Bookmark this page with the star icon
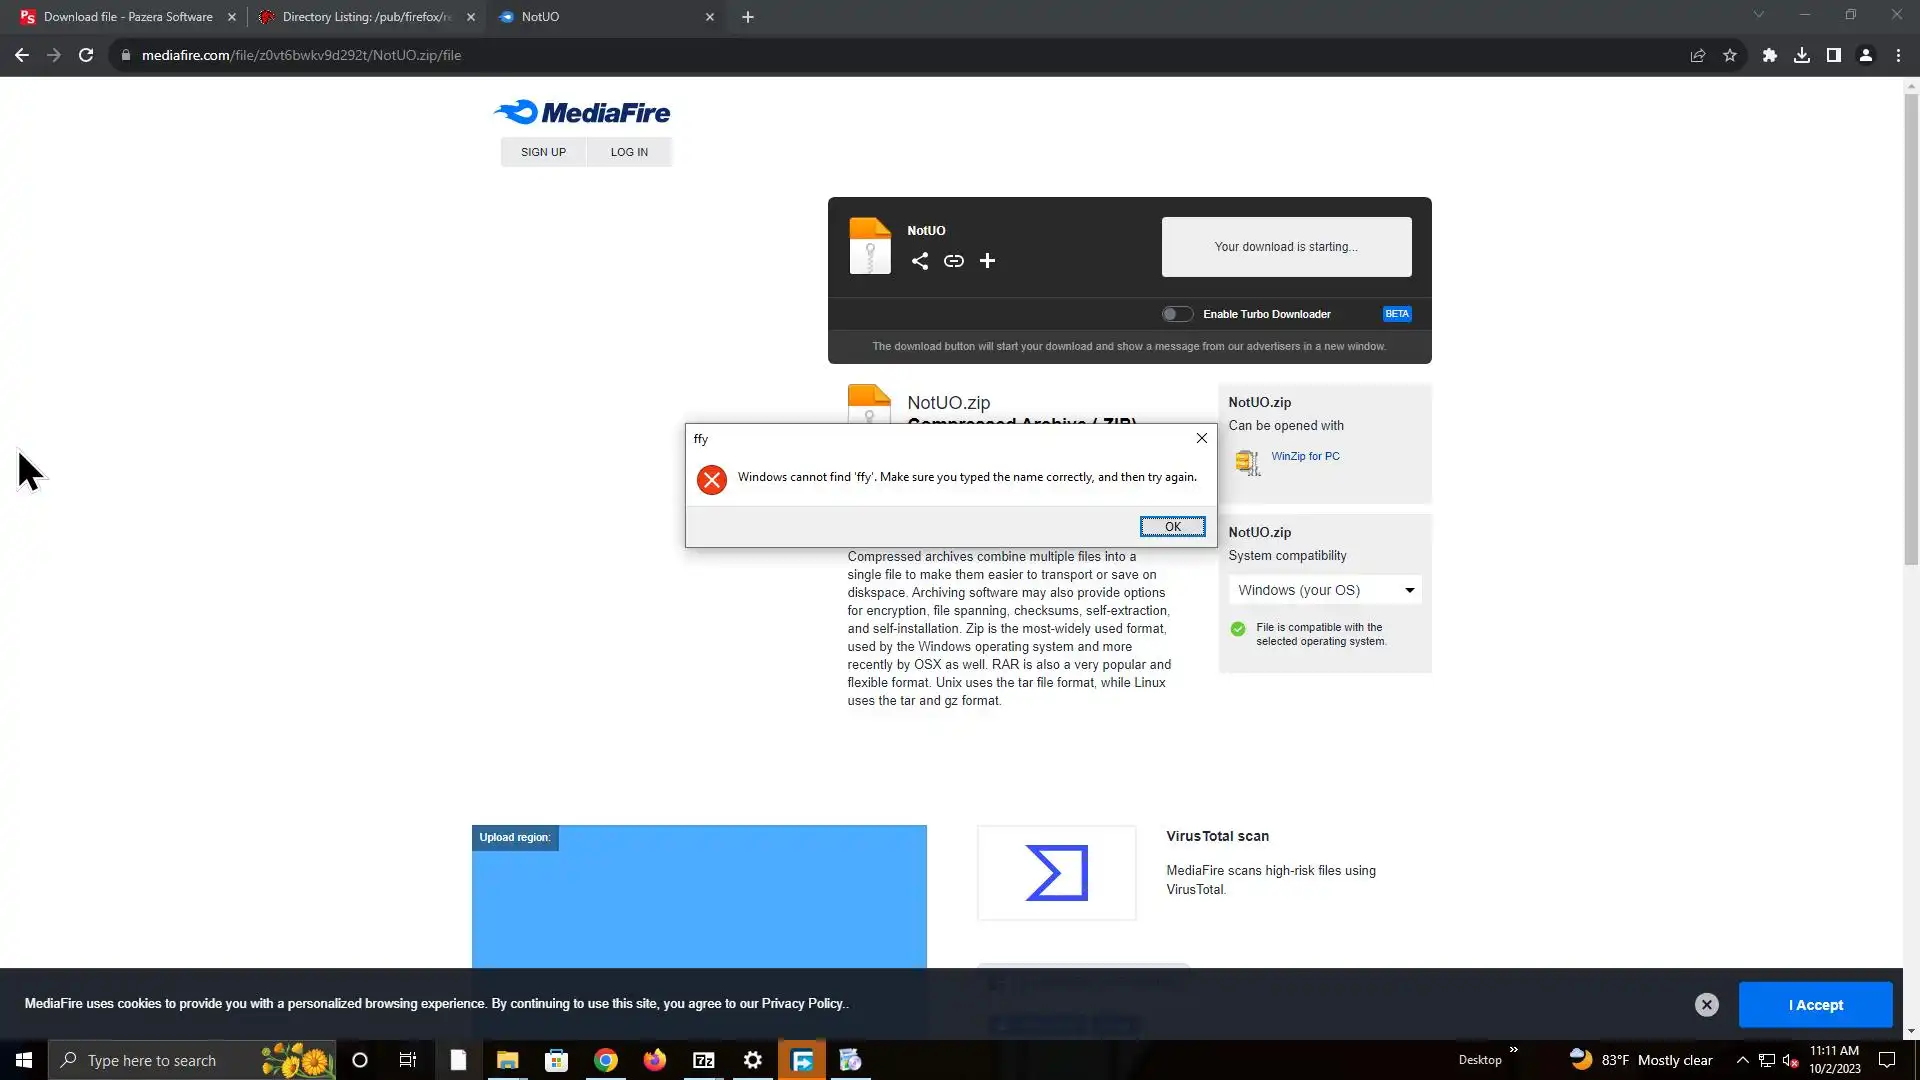Screen dimensions: 1920x1080 pos(1730,55)
